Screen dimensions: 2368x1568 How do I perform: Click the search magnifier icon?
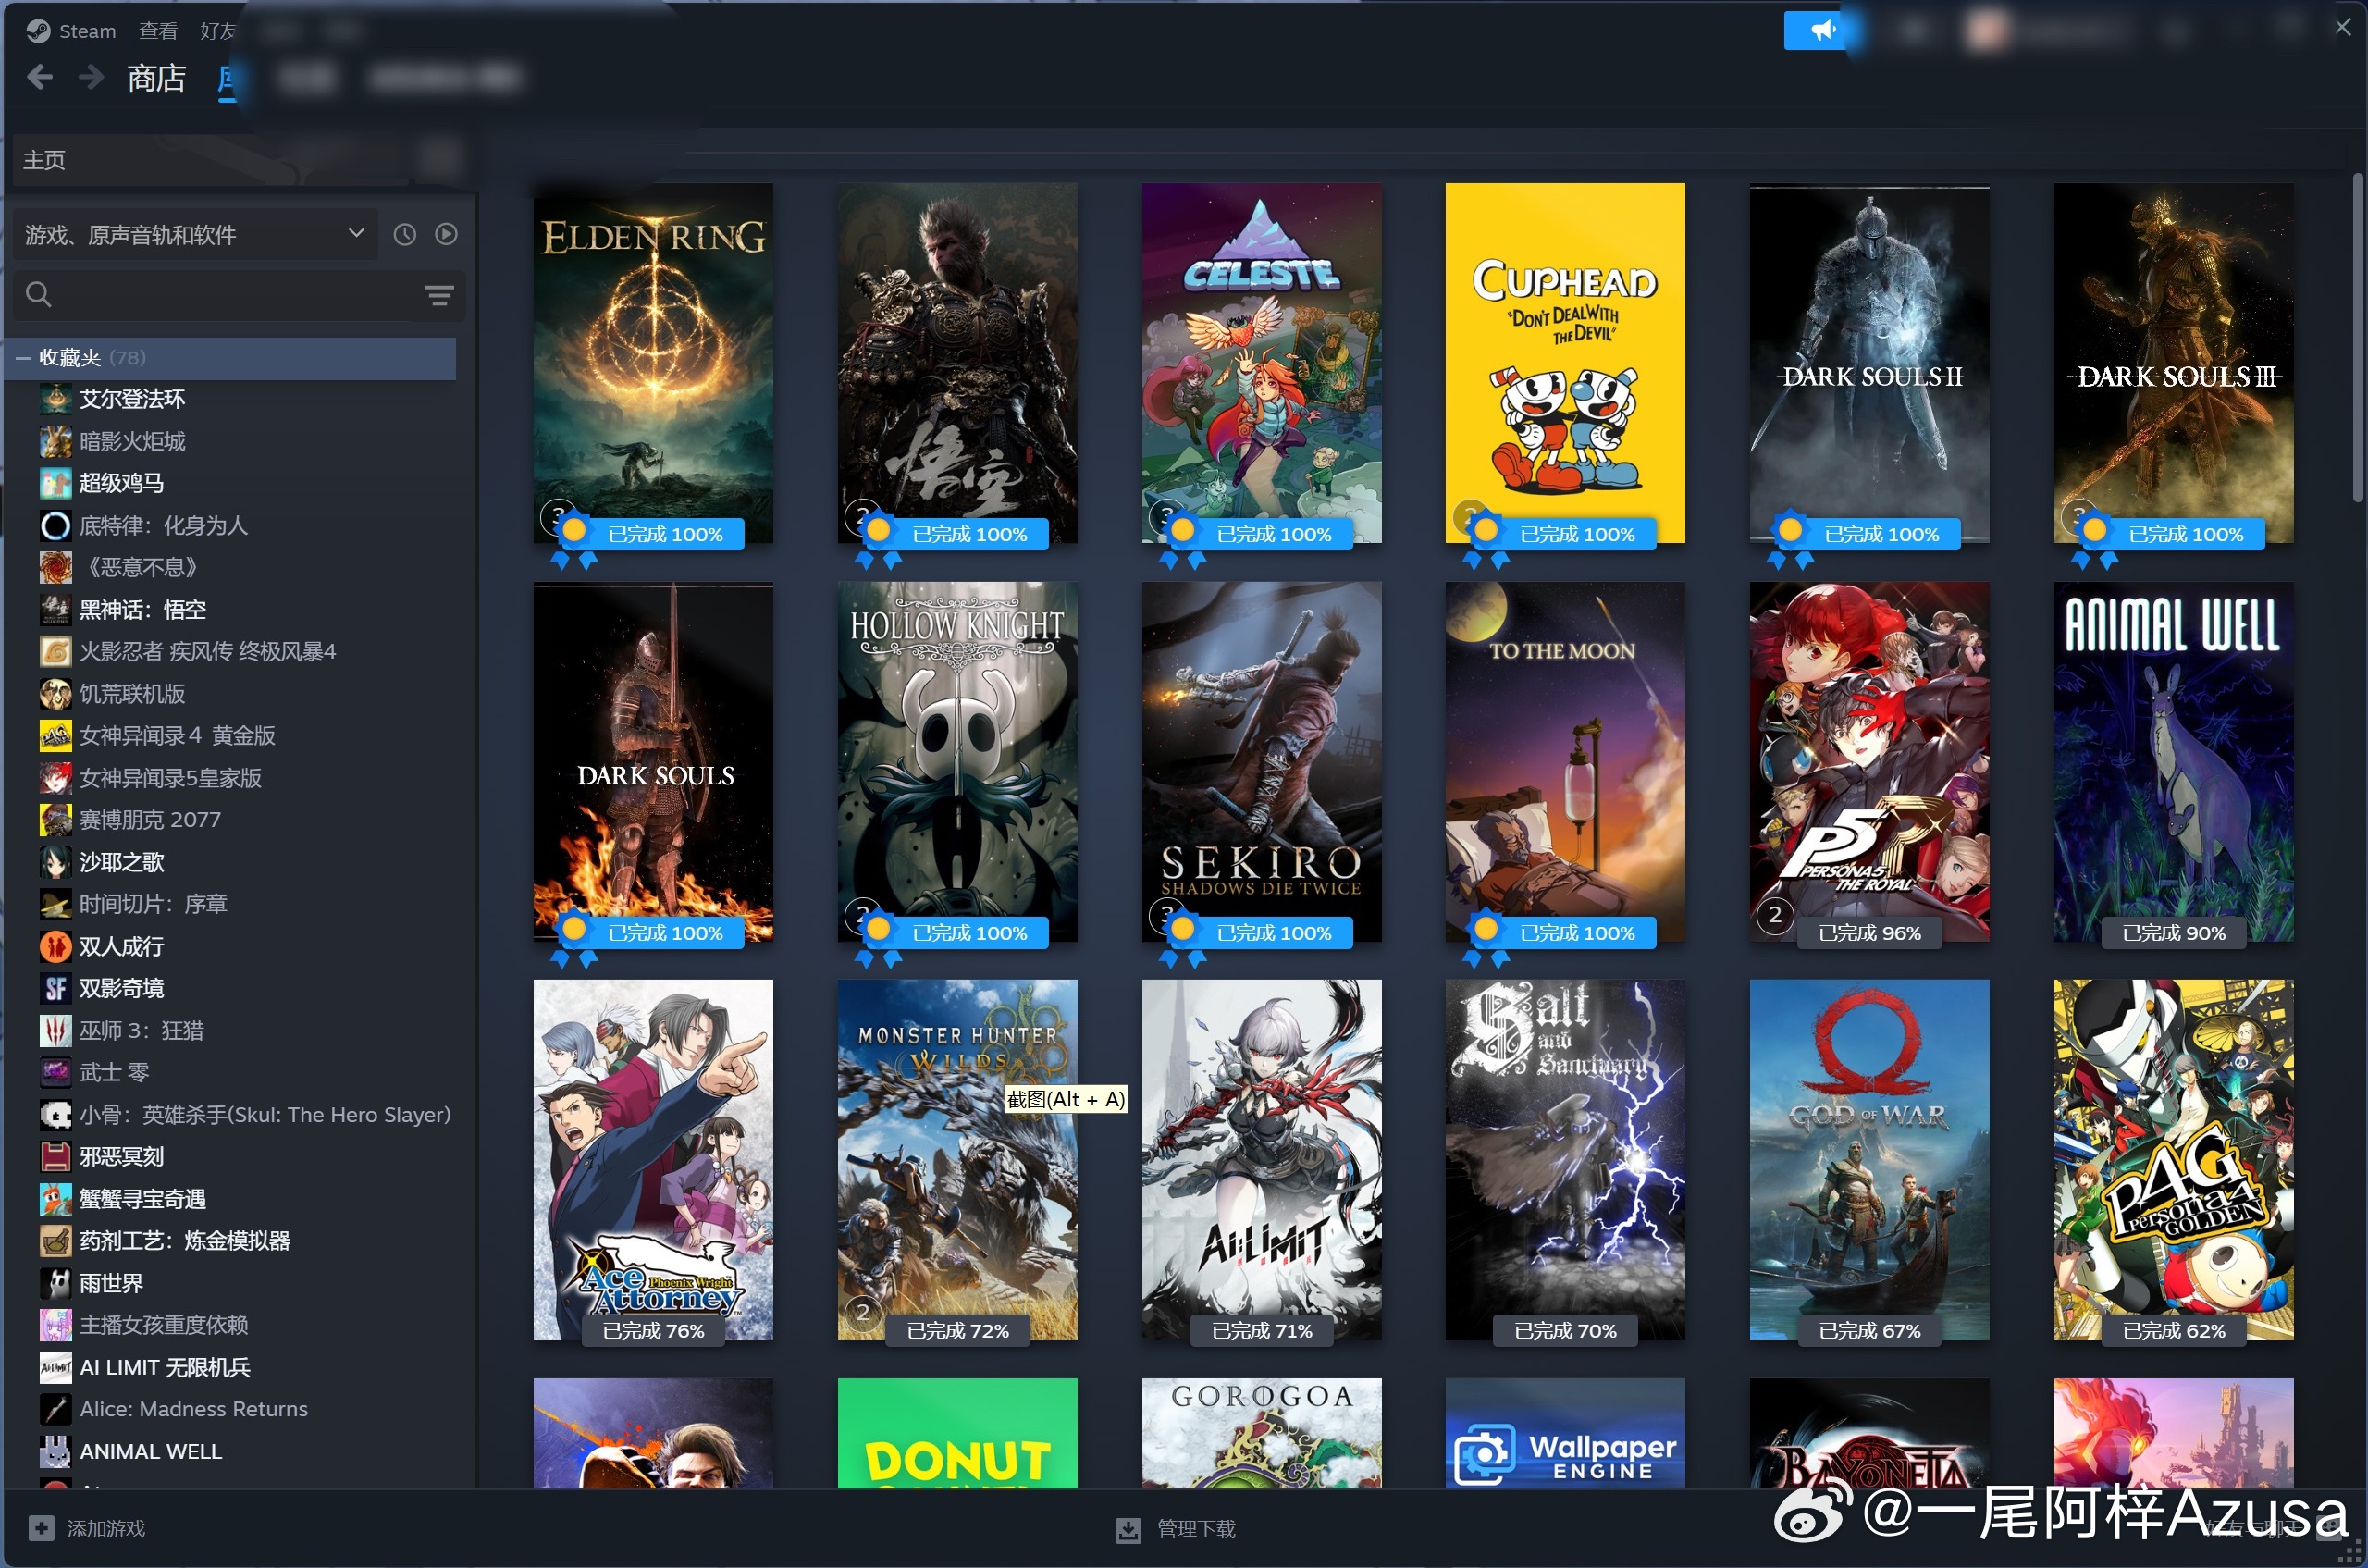click(x=39, y=294)
